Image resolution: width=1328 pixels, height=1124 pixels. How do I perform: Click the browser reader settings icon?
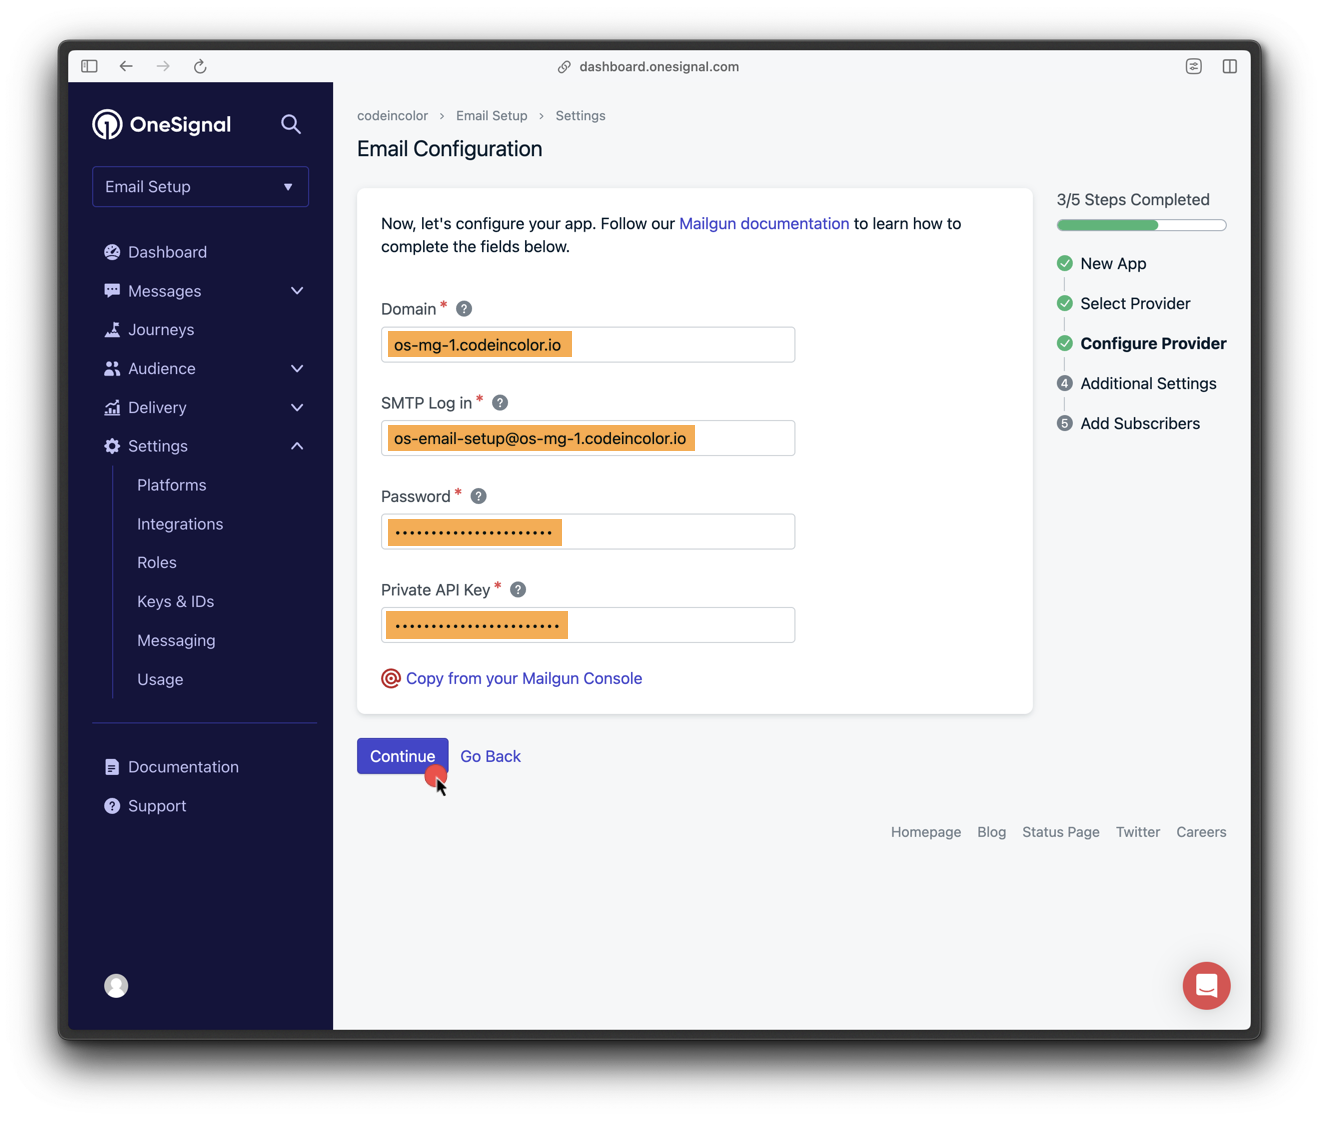[1194, 66]
